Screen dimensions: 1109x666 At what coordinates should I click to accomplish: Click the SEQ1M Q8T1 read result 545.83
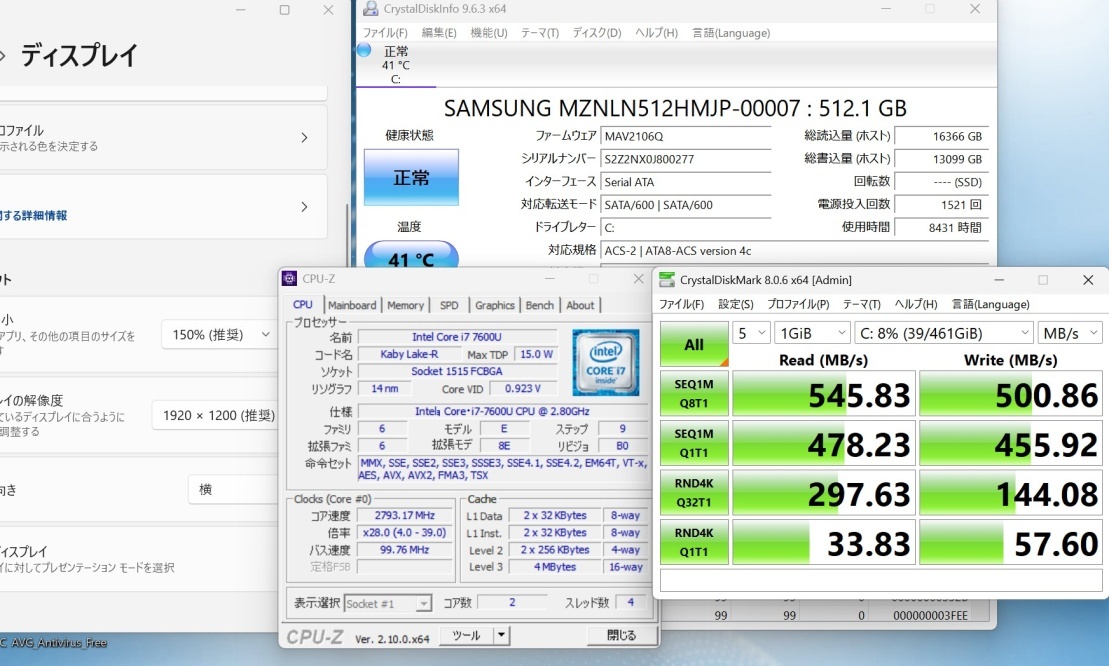(823, 394)
